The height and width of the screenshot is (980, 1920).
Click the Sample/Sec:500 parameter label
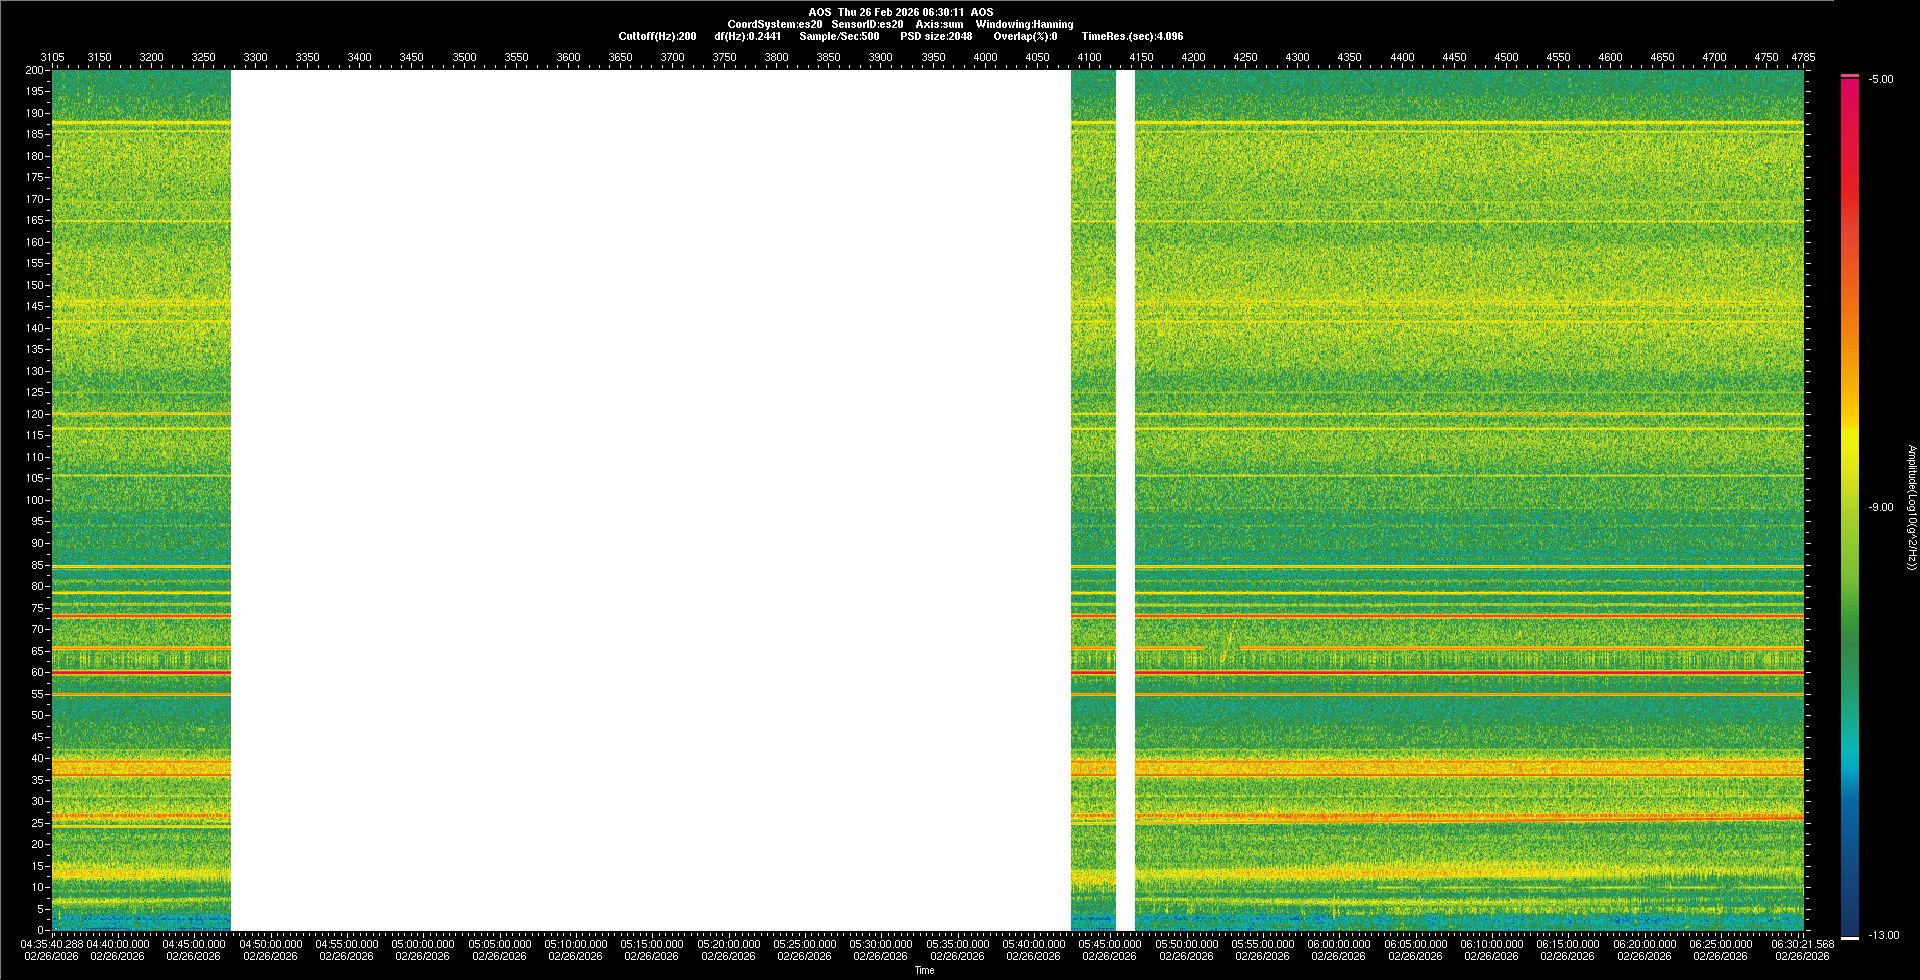(x=839, y=36)
